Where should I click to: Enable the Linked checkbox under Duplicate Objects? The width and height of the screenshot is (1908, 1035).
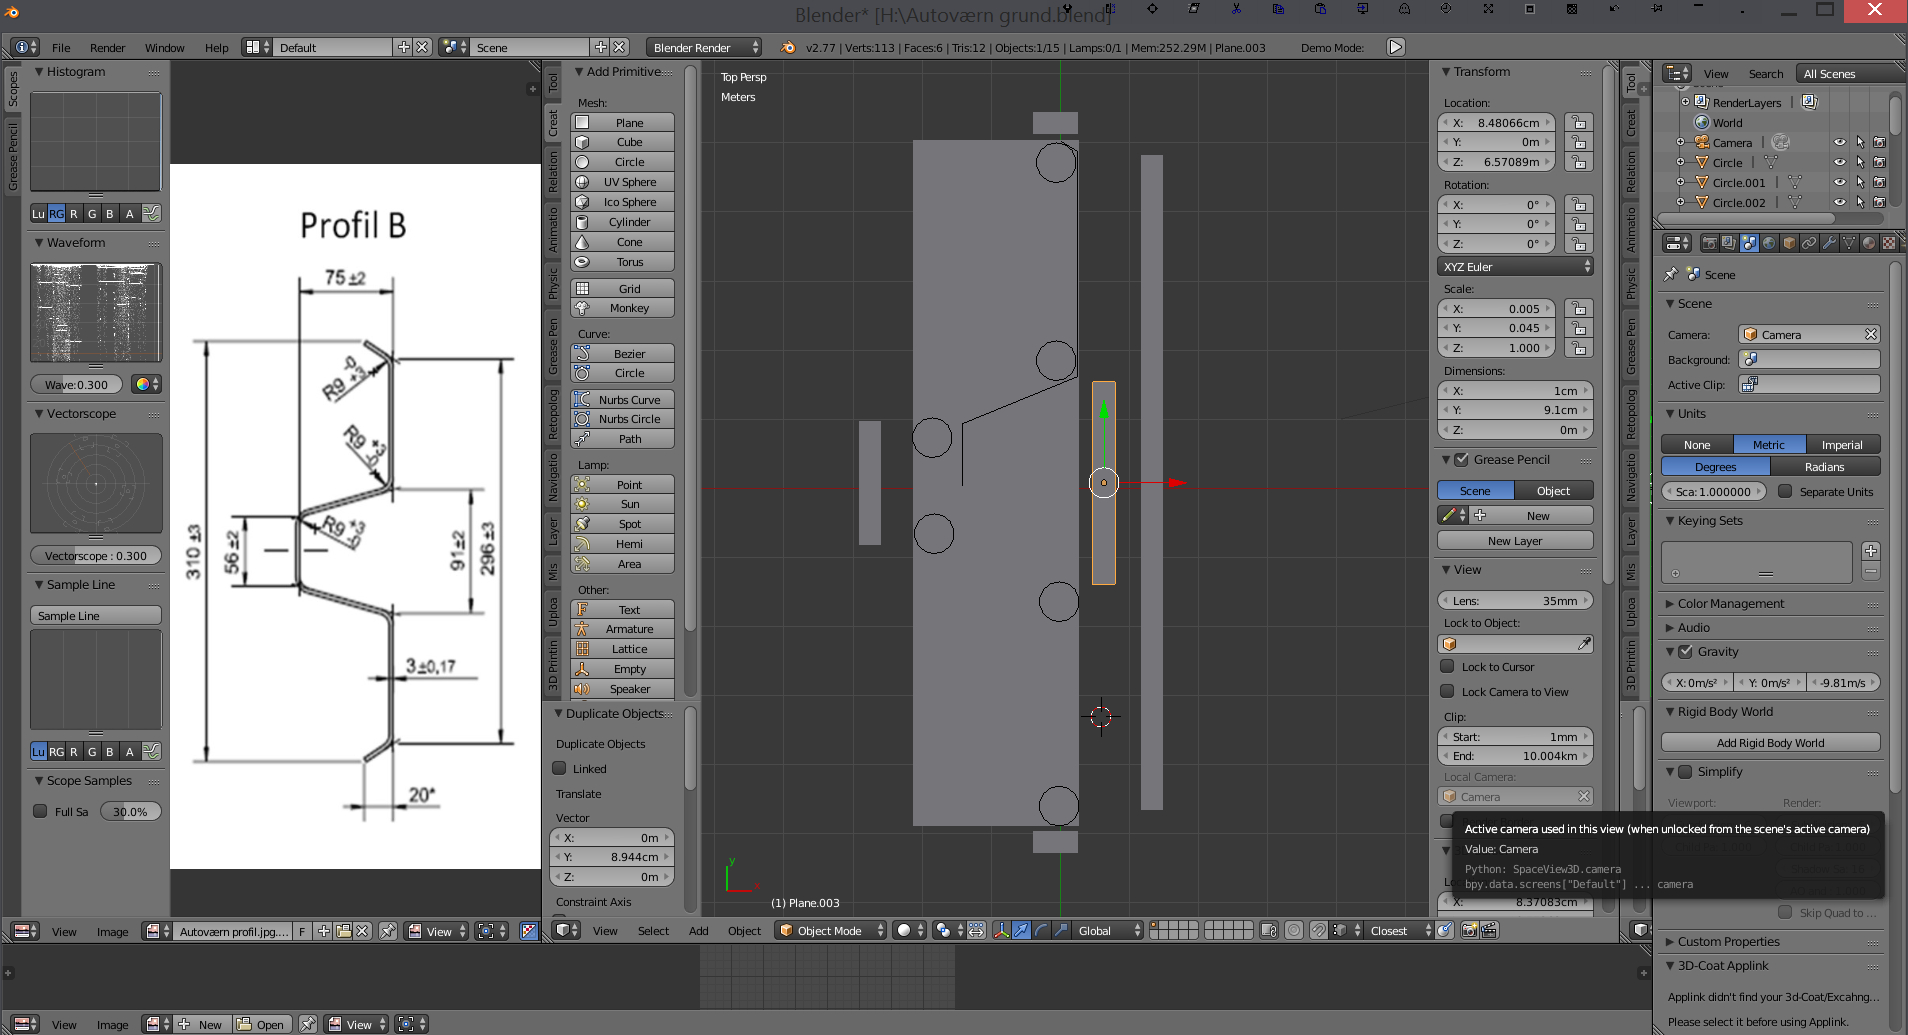pos(560,768)
